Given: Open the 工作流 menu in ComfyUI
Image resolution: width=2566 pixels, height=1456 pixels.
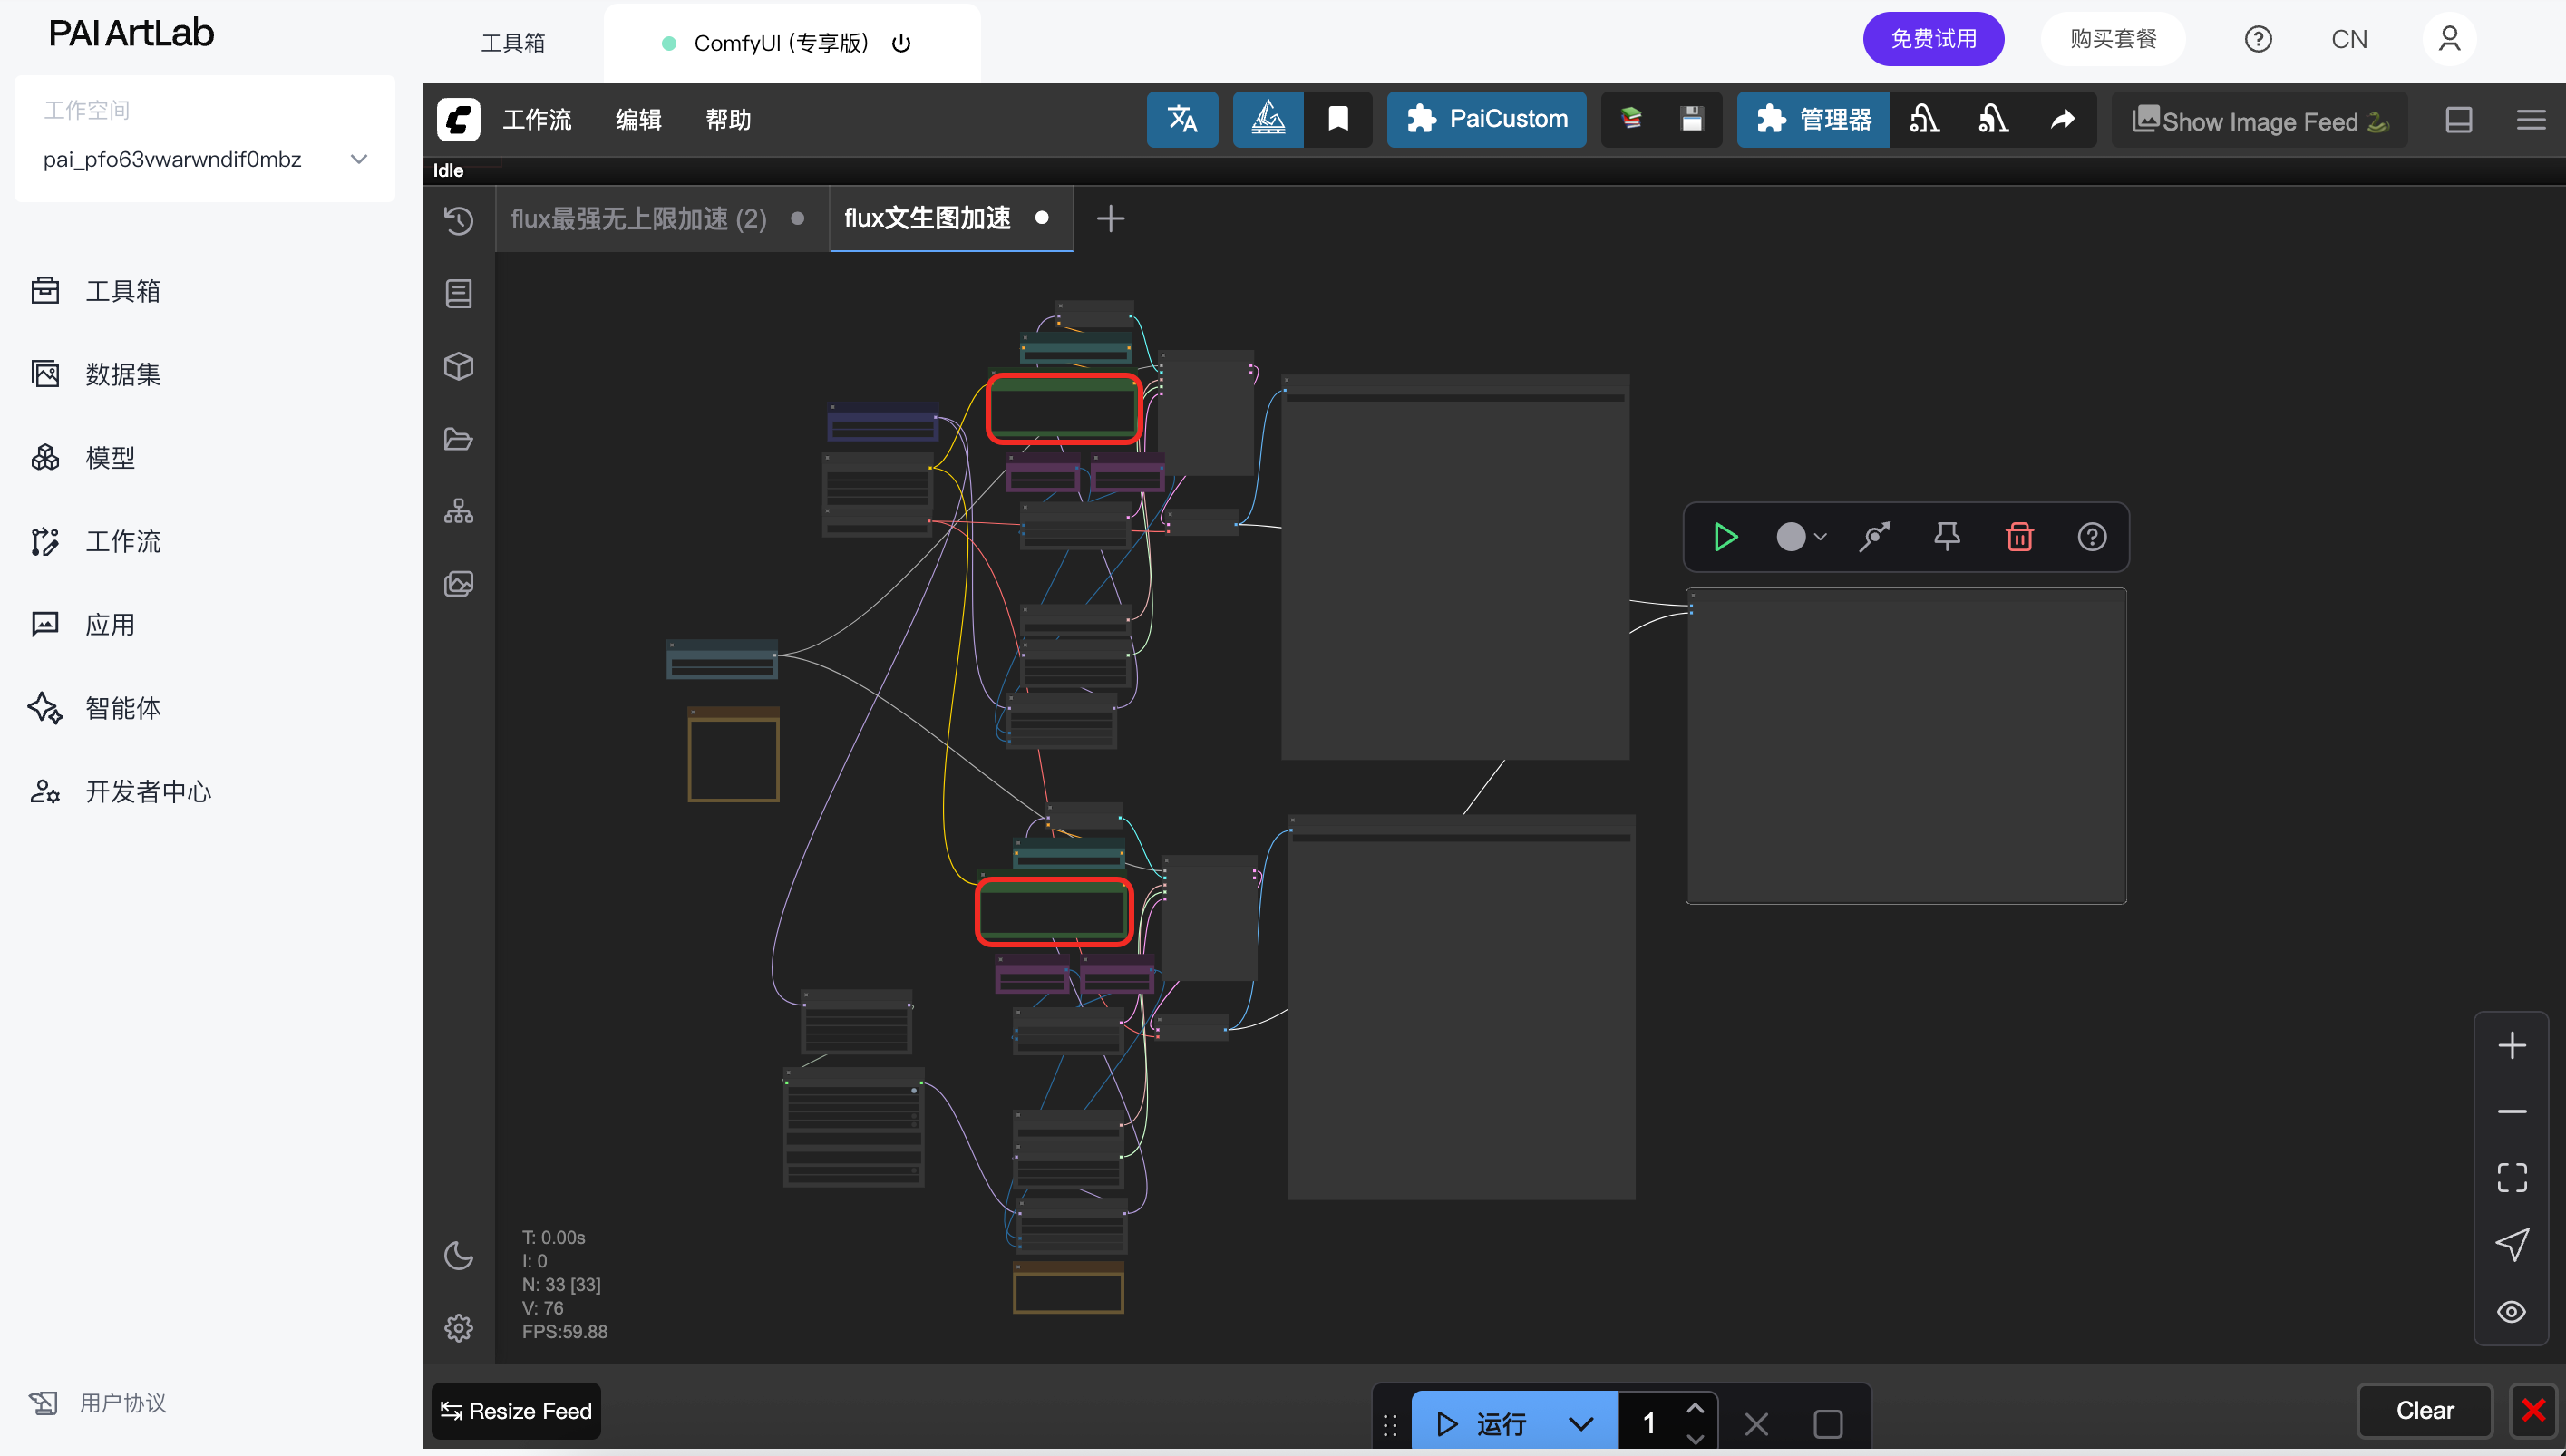Looking at the screenshot, I should pos(537,120).
